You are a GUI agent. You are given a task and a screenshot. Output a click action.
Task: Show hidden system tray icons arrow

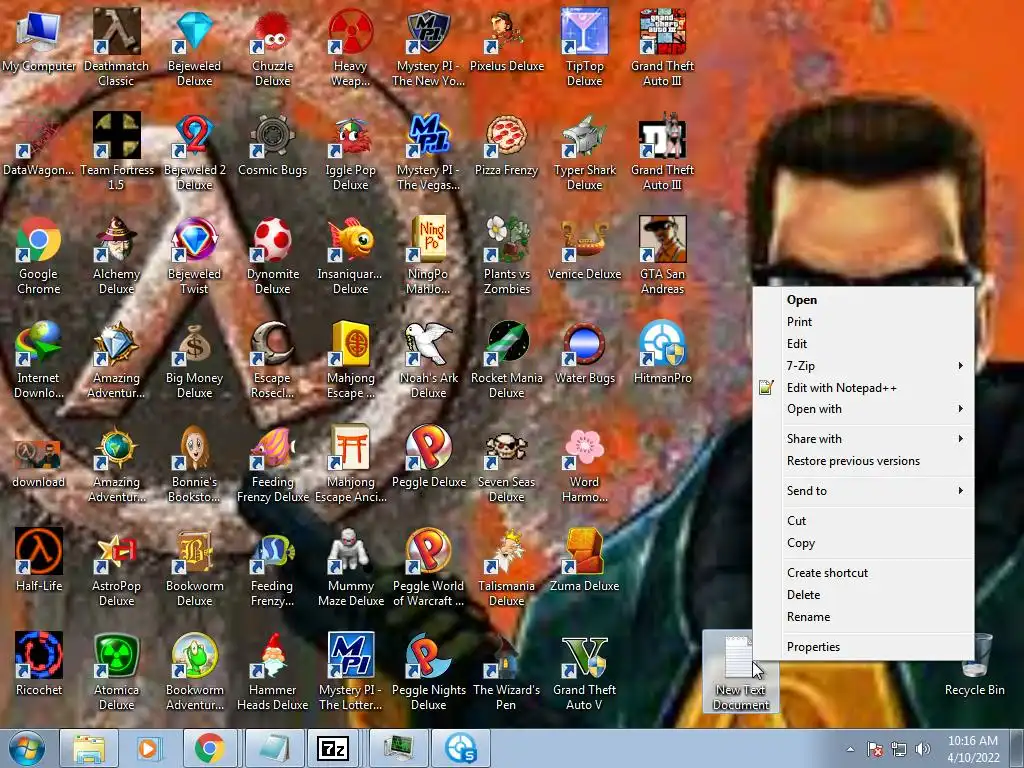(x=850, y=749)
